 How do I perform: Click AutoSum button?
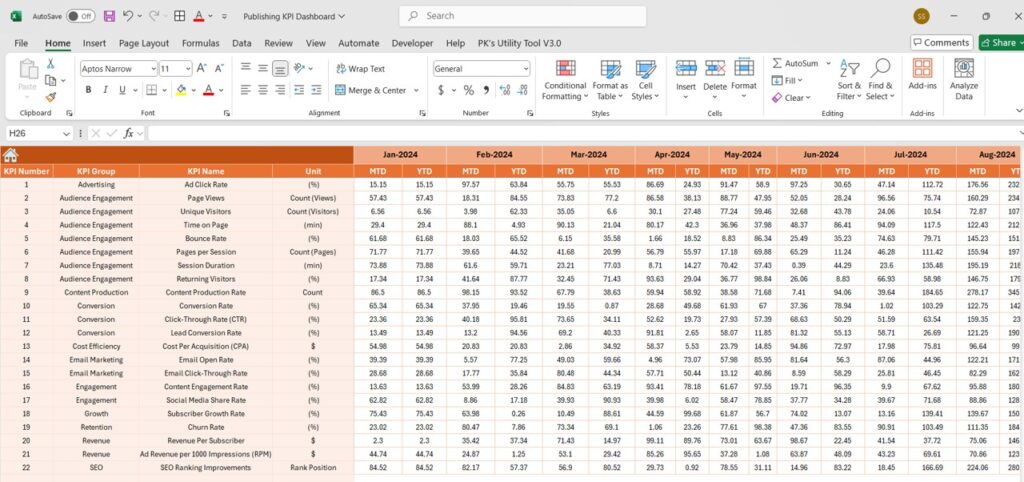click(x=795, y=63)
